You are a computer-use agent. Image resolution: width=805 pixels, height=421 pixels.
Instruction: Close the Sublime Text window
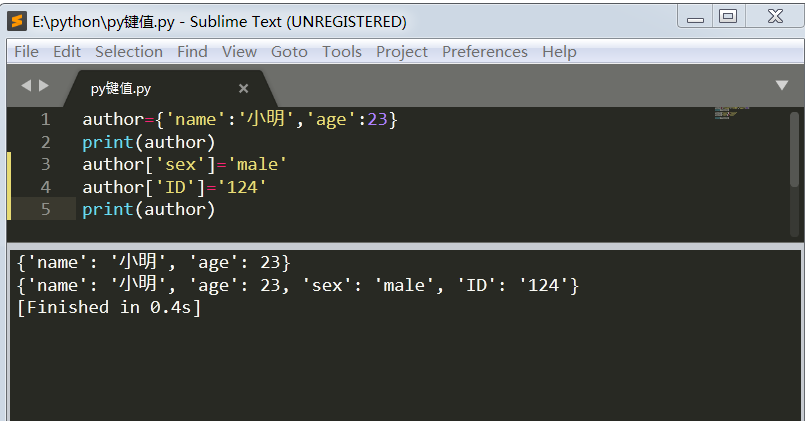pos(775,16)
